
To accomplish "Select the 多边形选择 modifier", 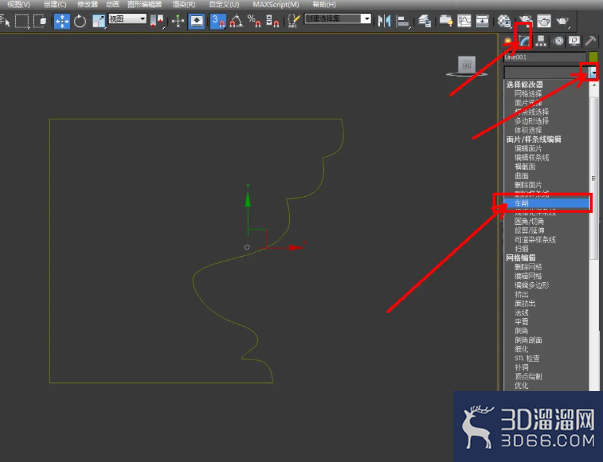I will click(x=532, y=121).
